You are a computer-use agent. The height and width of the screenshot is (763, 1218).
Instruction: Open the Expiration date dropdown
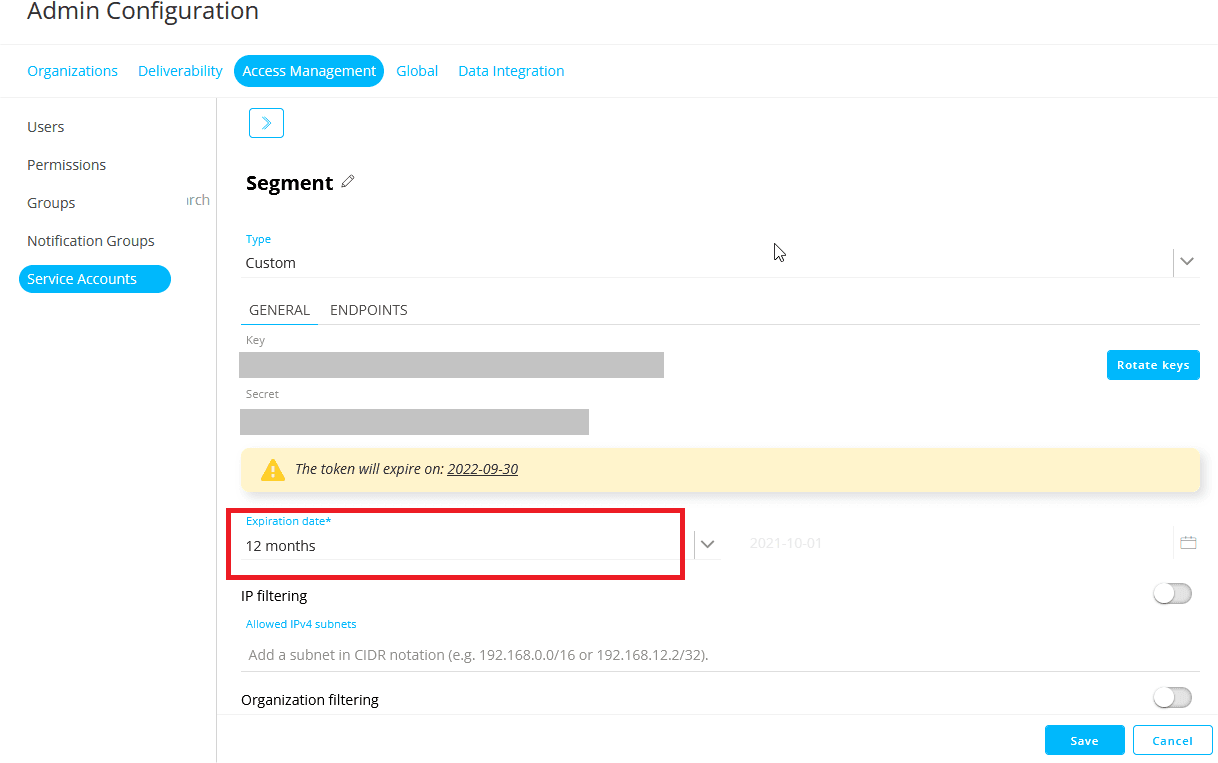pos(708,543)
